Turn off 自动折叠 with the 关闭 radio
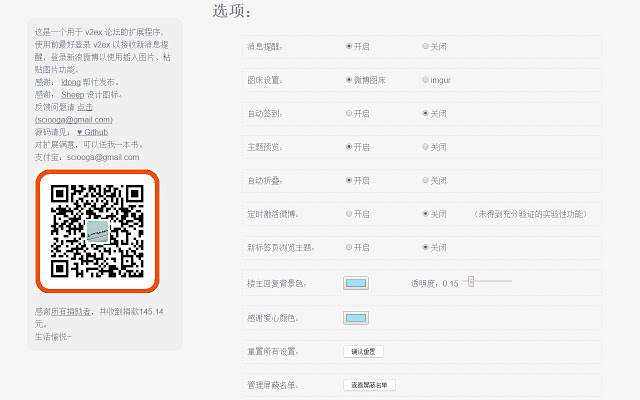The width and height of the screenshot is (640, 400). [425, 181]
